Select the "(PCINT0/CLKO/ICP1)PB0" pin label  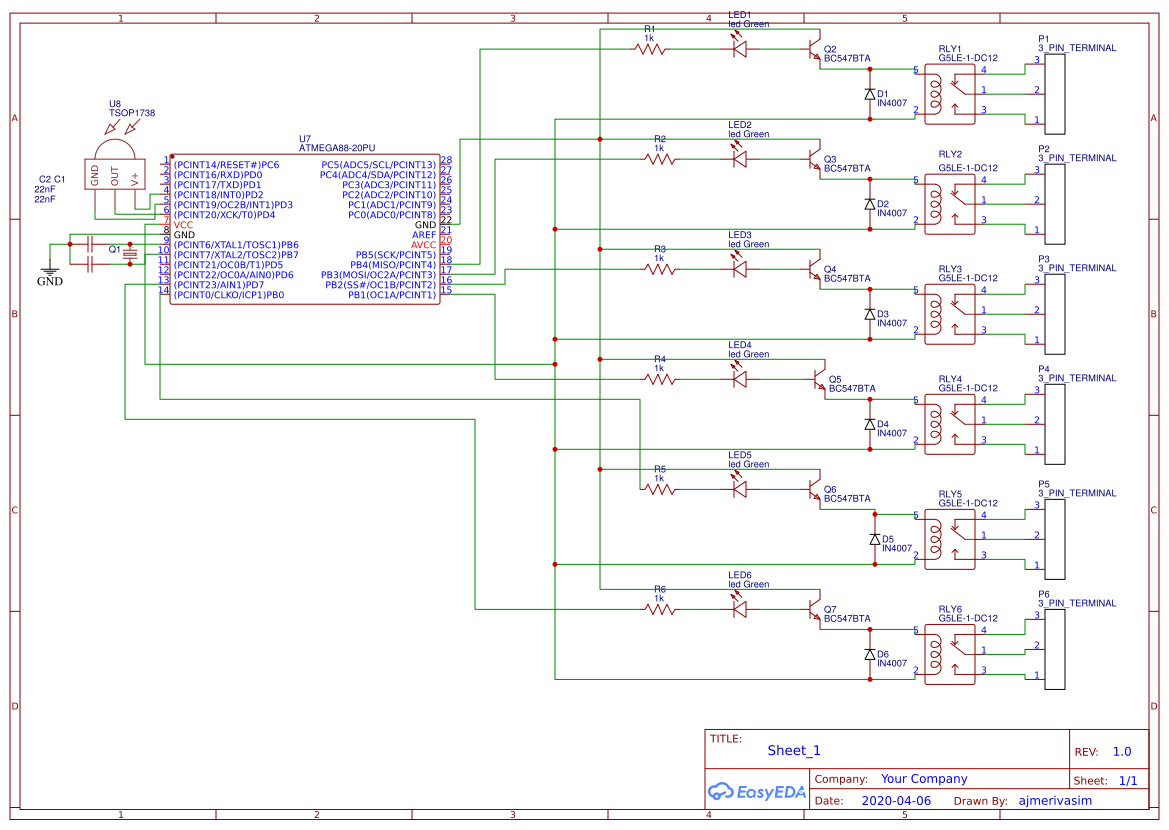[229, 295]
